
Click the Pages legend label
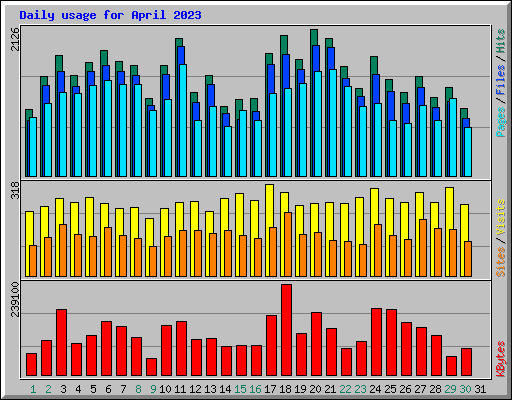[500, 122]
